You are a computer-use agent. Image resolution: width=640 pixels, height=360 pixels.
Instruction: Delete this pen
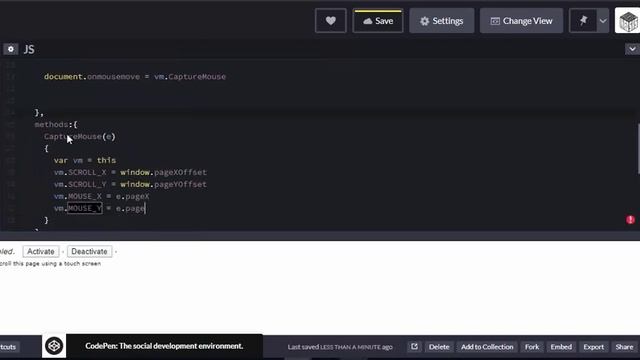coord(439,347)
